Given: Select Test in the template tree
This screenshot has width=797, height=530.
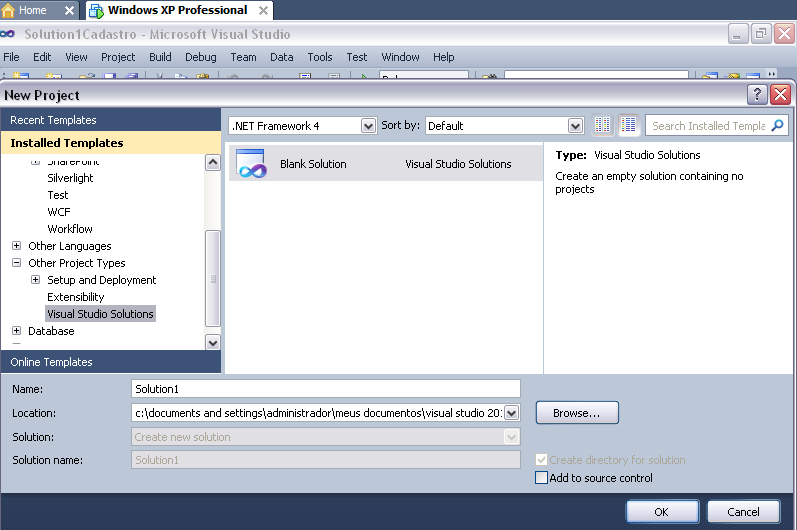Looking at the screenshot, I should click(x=57, y=195).
